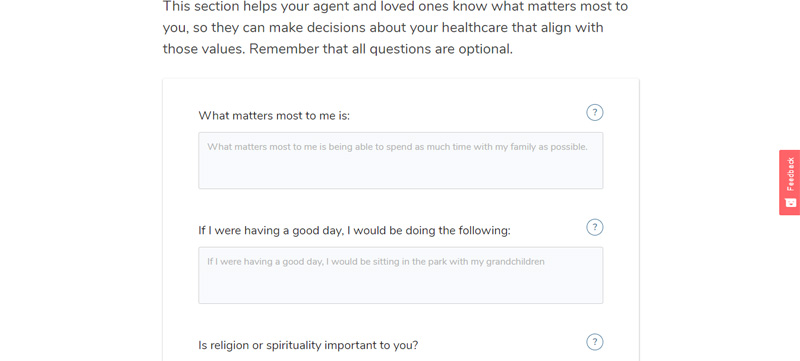Click the word "grandchildren" in second placeholder
Screen dimensions: 800x361
[515, 262]
